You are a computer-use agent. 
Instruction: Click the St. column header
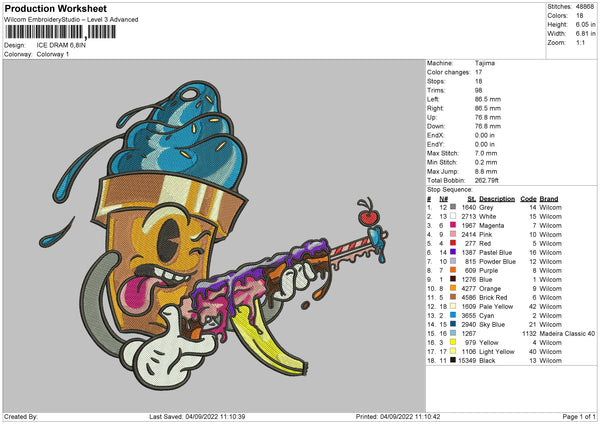pyautogui.click(x=471, y=199)
